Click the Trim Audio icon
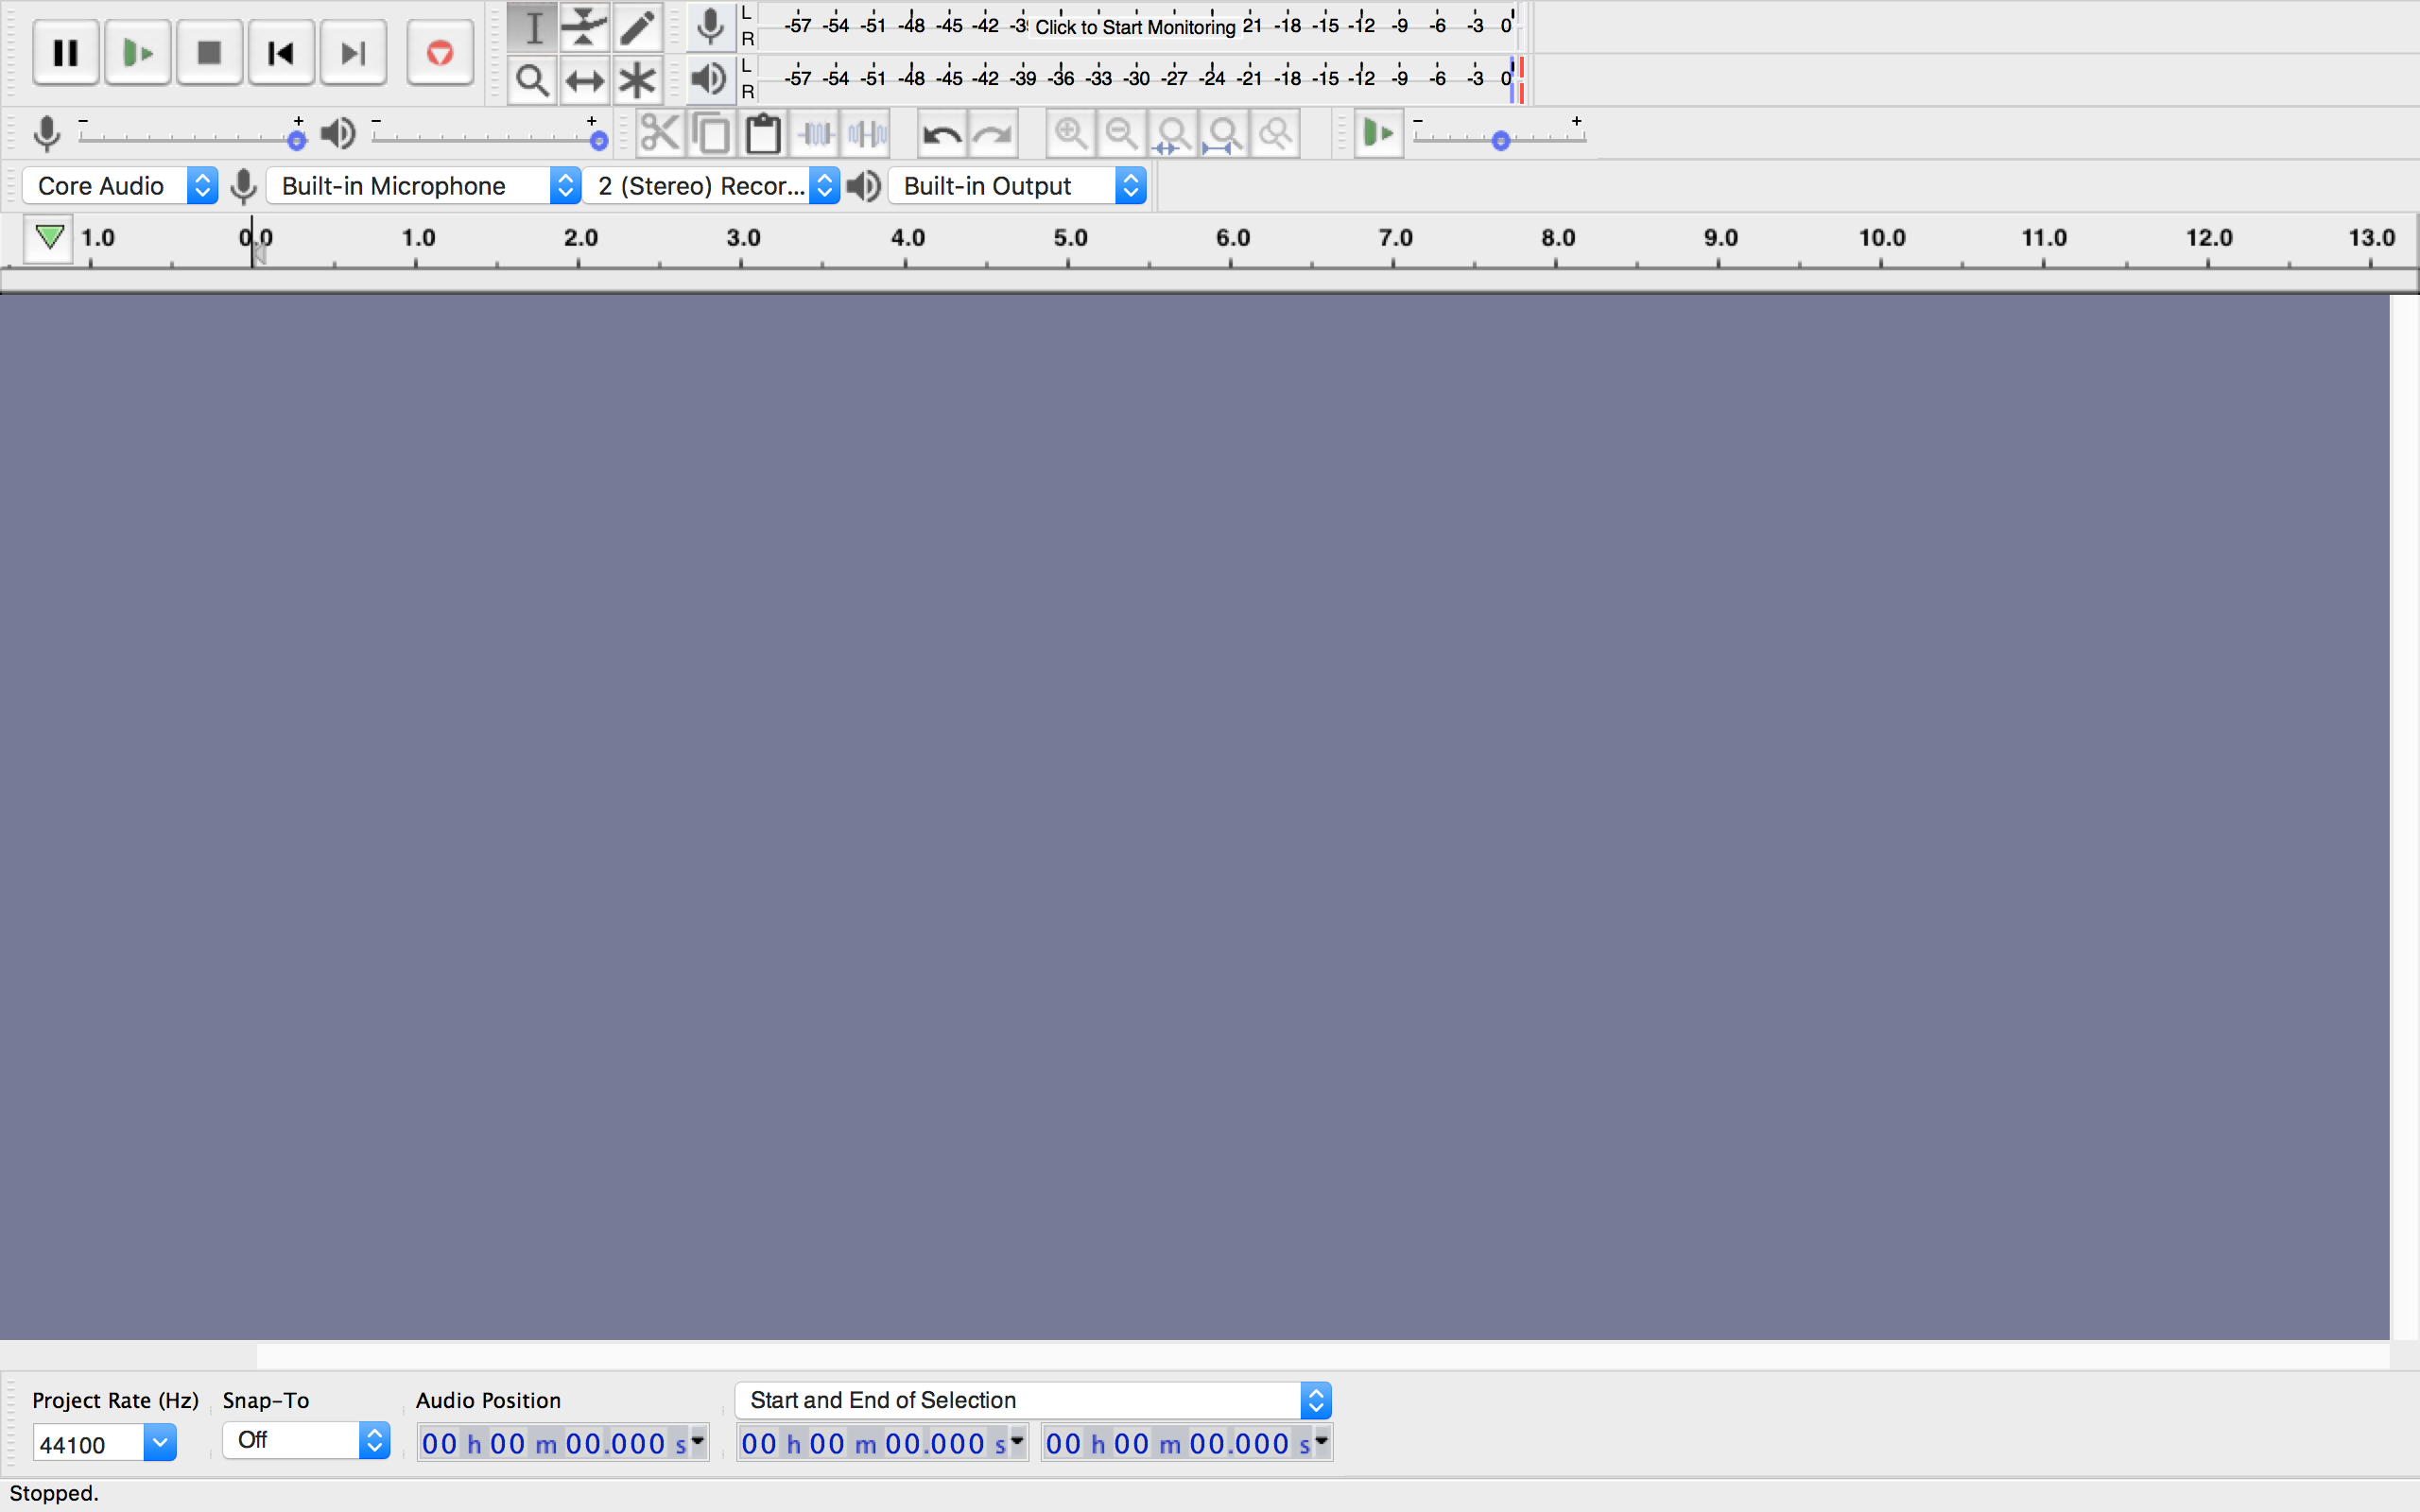Viewport: 2420px width, 1512px height. (x=814, y=132)
